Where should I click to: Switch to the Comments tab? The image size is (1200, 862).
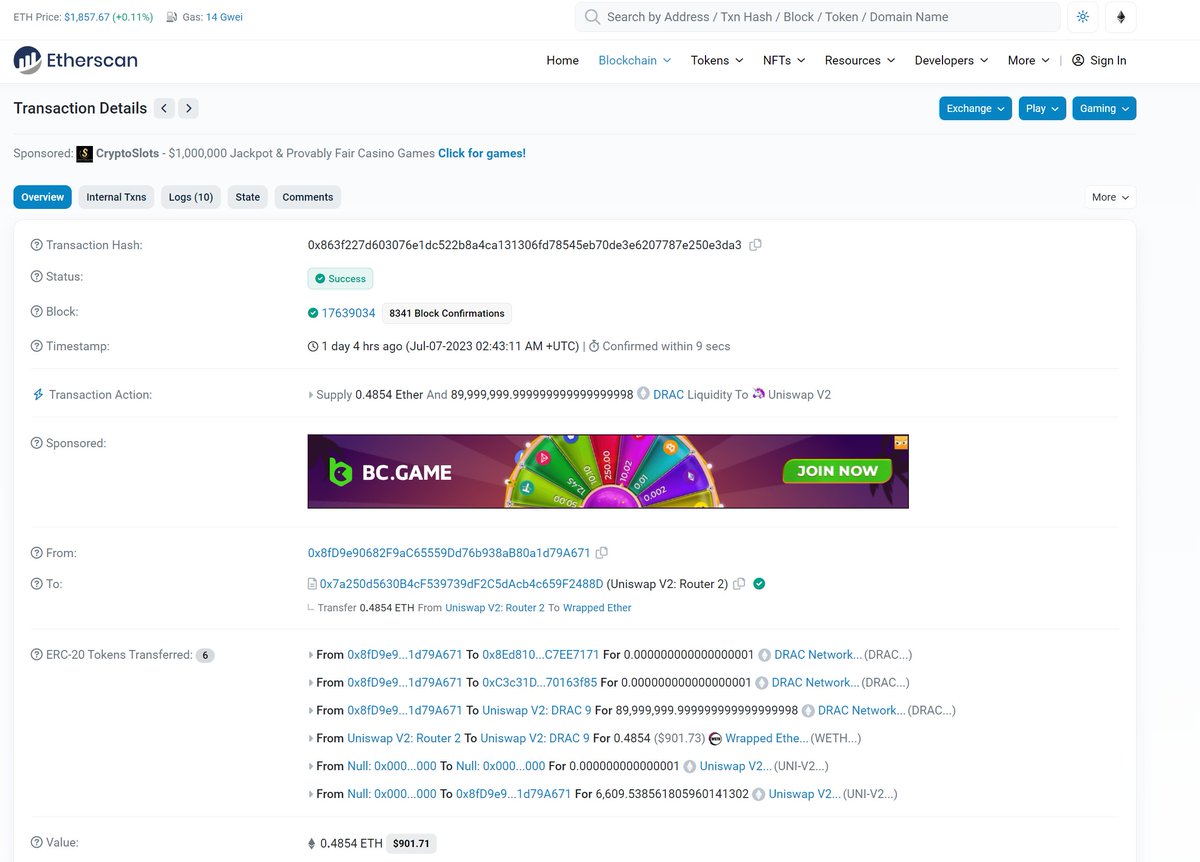point(308,197)
